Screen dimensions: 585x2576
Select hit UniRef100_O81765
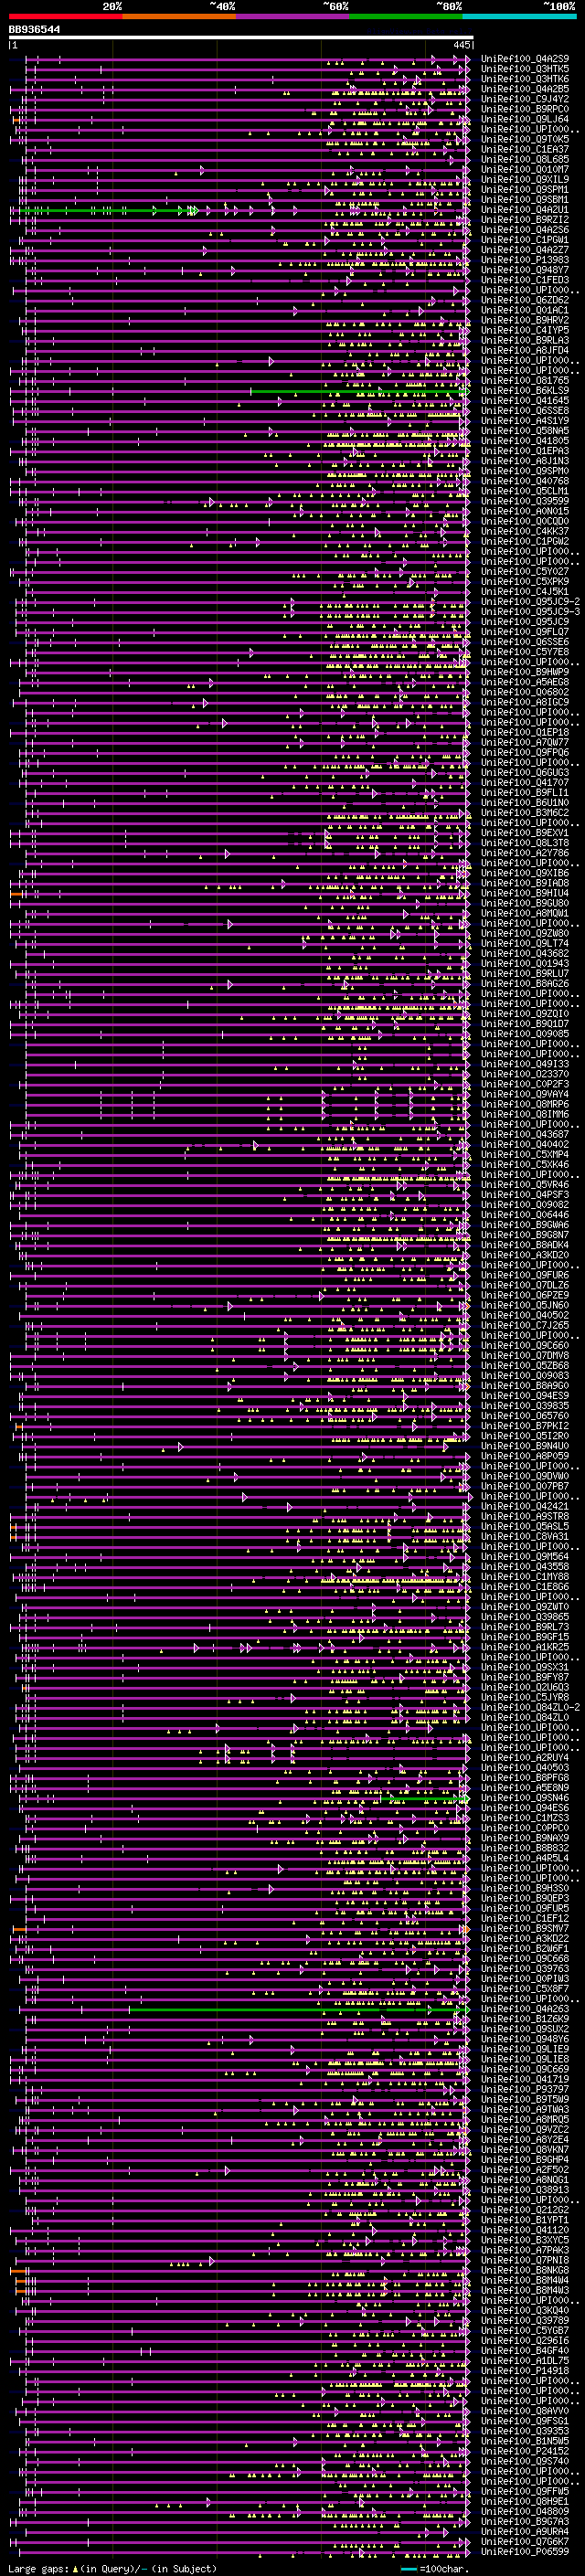click(525, 381)
